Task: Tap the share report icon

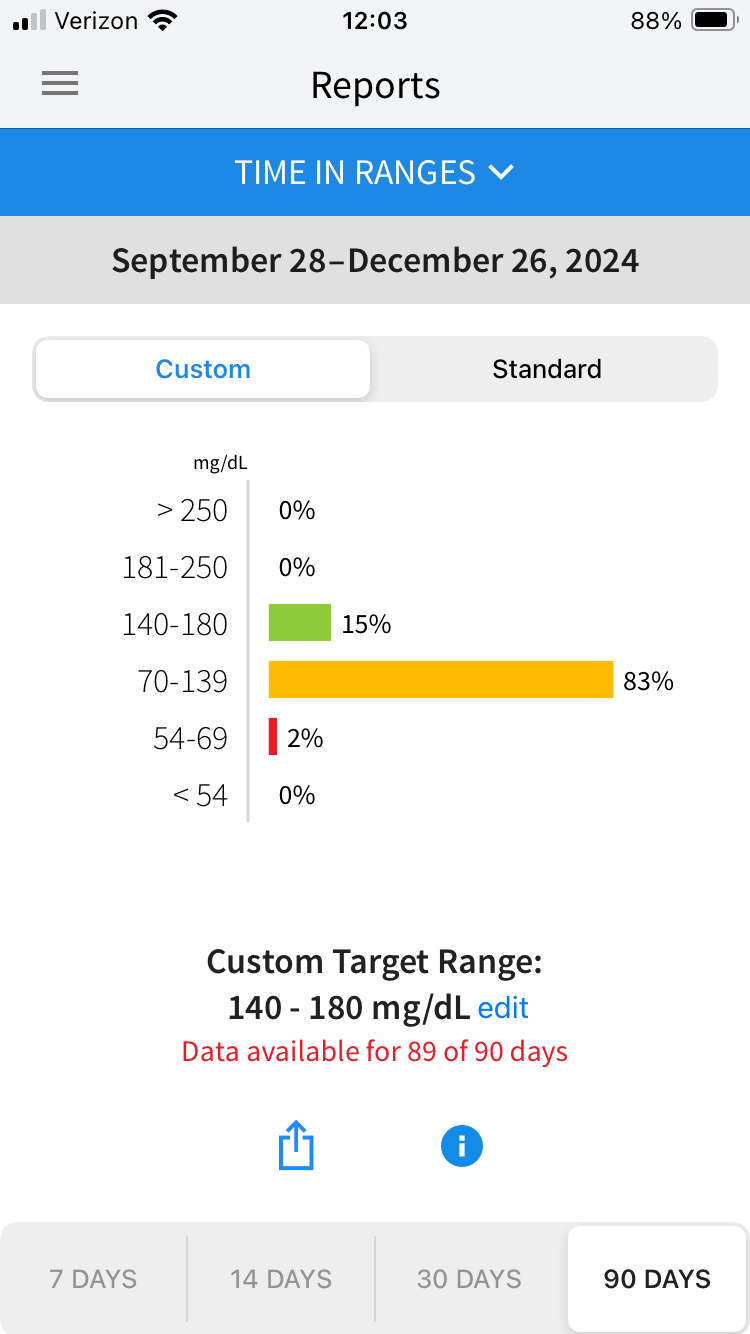Action: (x=296, y=1146)
